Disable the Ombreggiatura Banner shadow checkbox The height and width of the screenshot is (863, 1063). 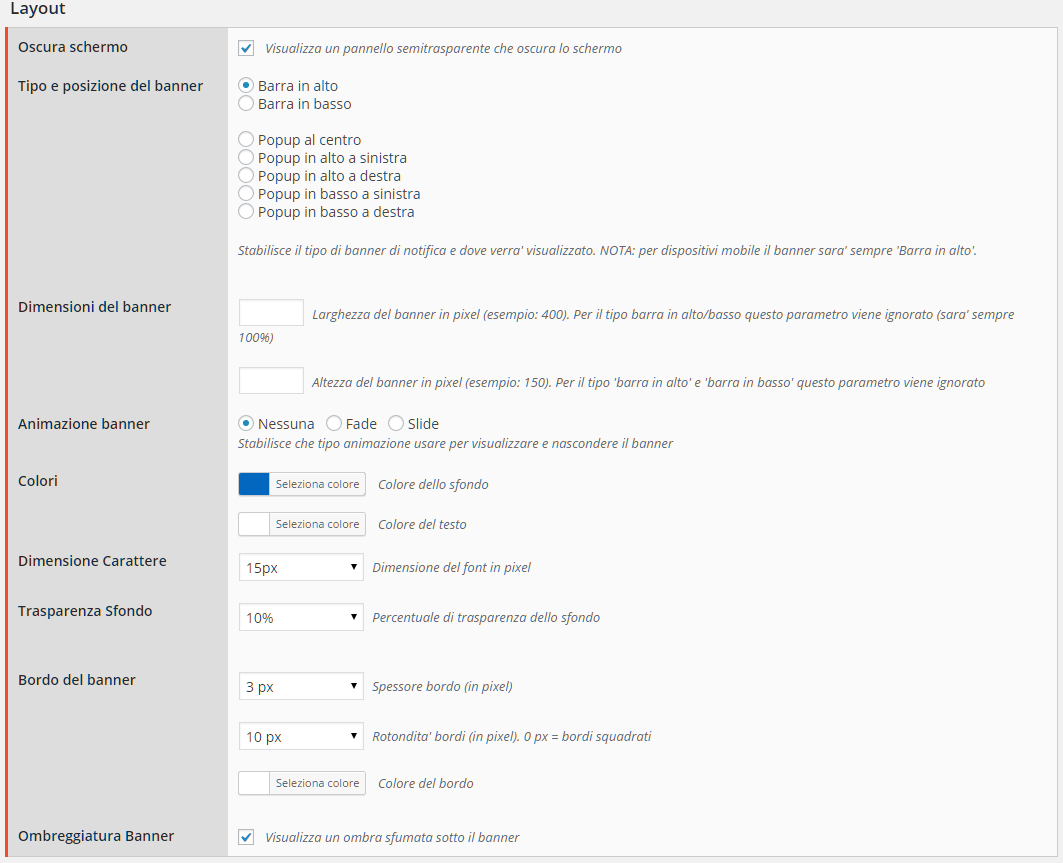coord(246,837)
